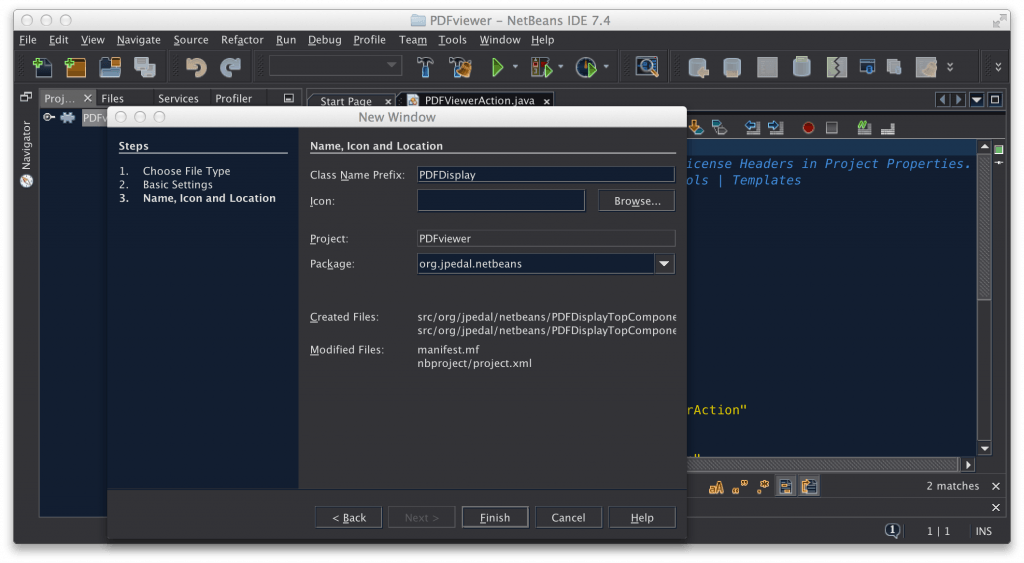Click the New Project toolbar icon
The image size is (1024, 563).
[x=76, y=67]
